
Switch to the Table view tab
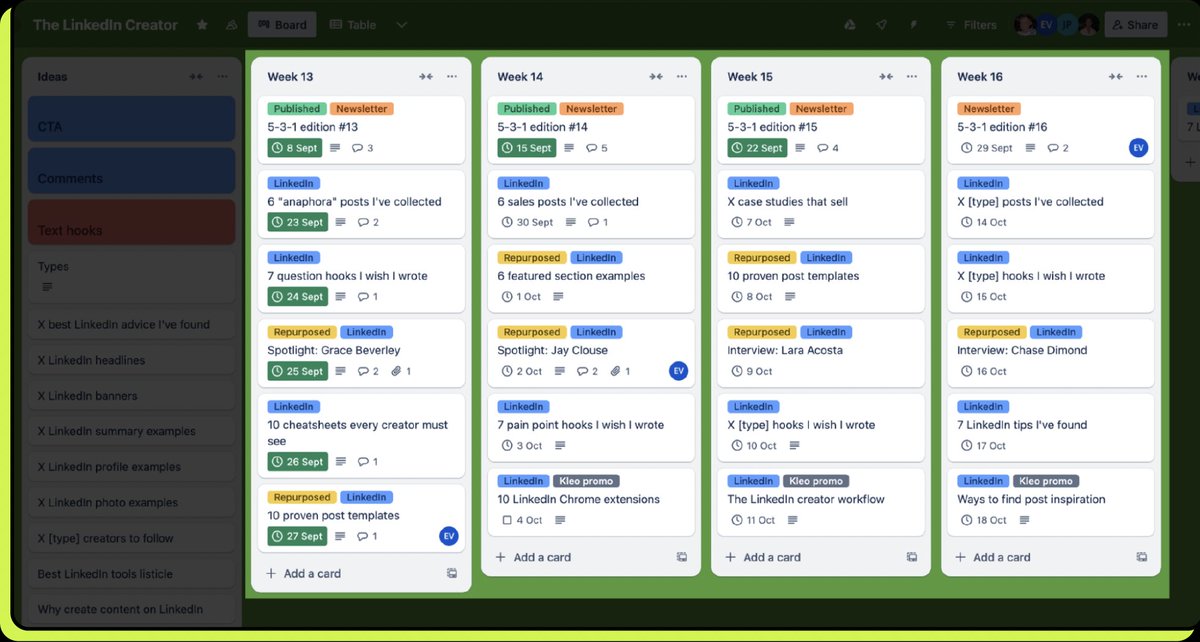pyautogui.click(x=353, y=25)
